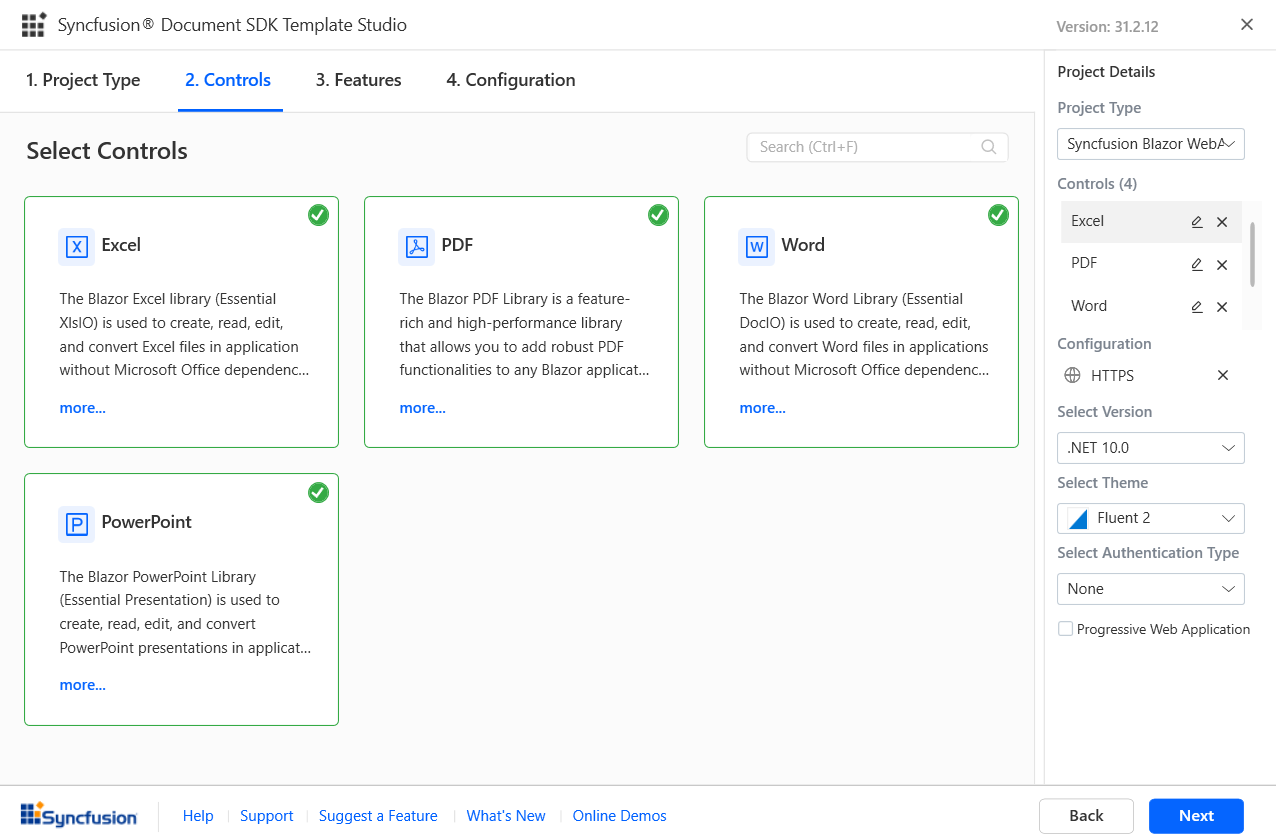Expand the .NET 10.0 version dropdown
Screen dimensions: 1276x839
pos(1150,448)
